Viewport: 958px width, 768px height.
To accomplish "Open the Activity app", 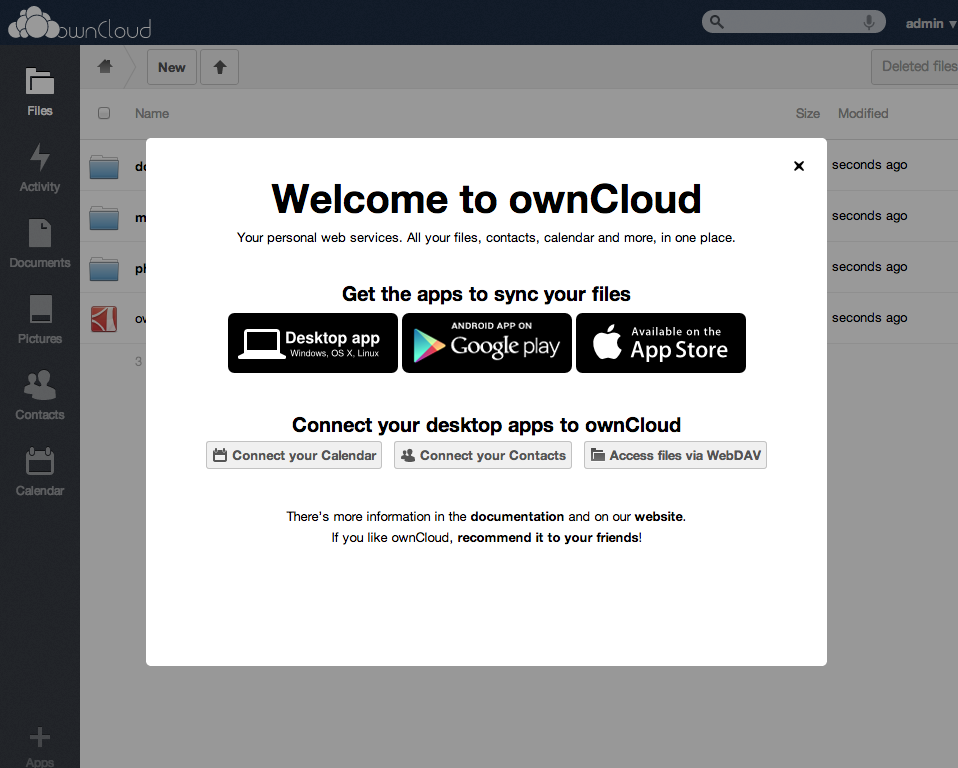I will [40, 168].
